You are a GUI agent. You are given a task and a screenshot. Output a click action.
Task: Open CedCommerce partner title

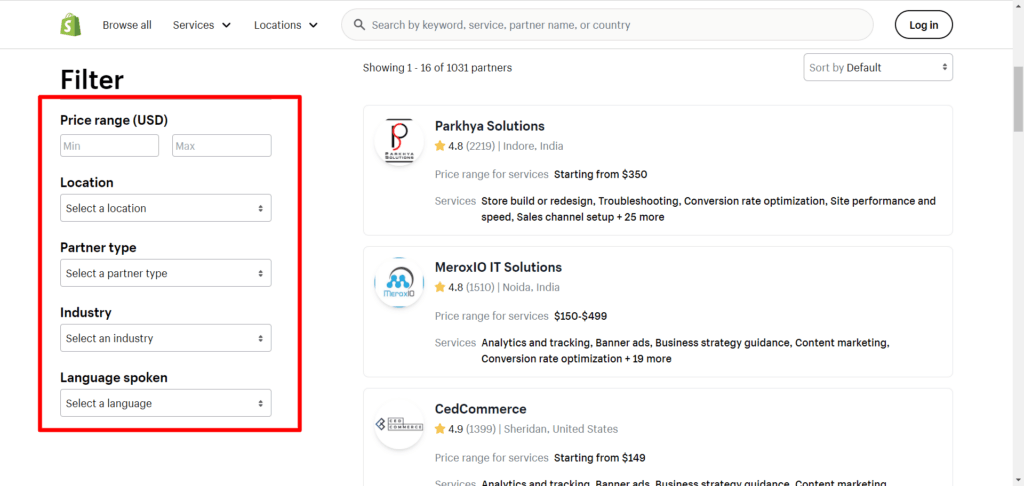point(481,409)
